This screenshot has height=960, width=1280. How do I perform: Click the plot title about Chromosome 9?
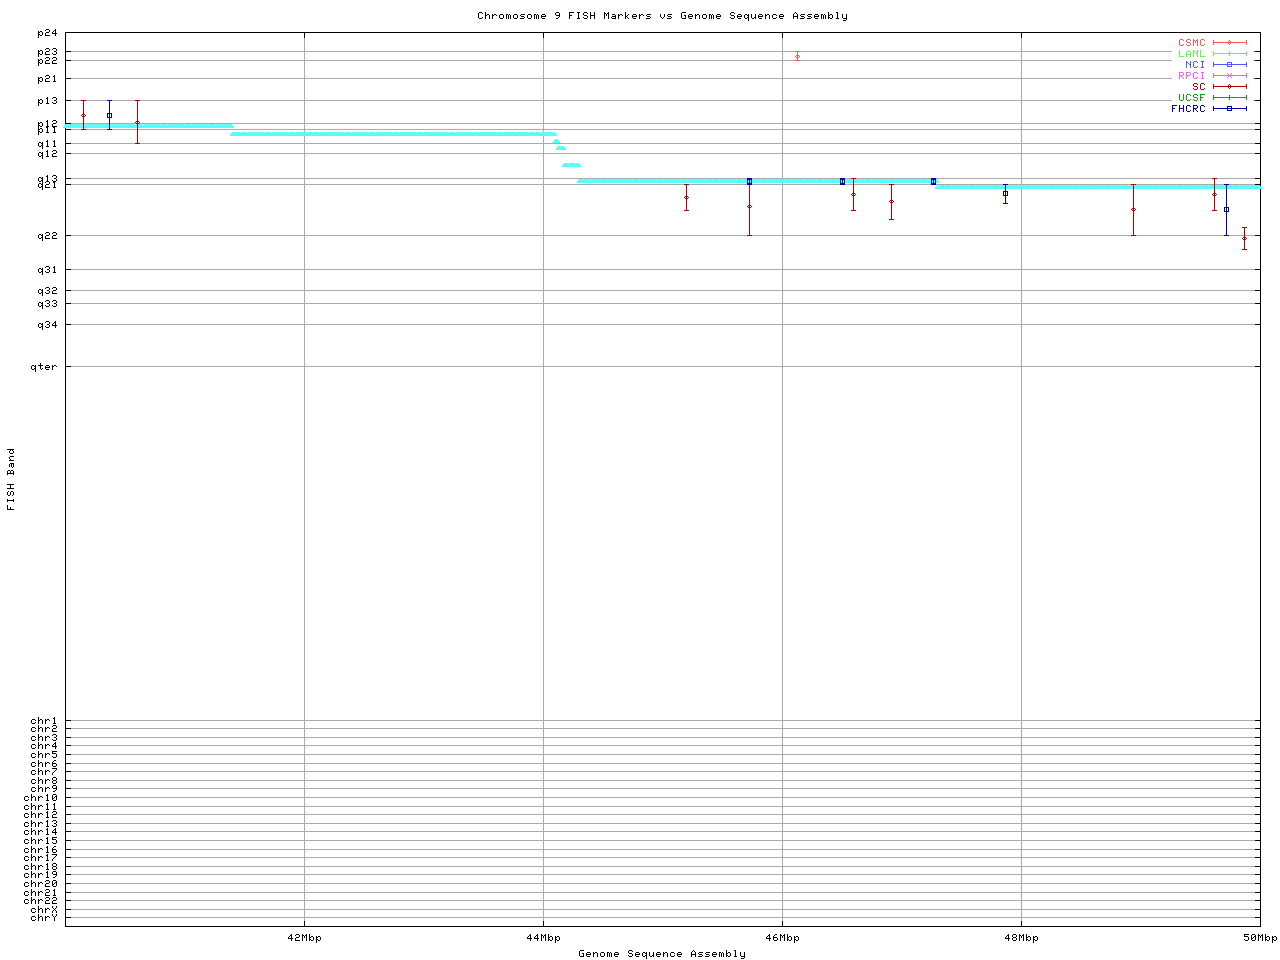(662, 16)
